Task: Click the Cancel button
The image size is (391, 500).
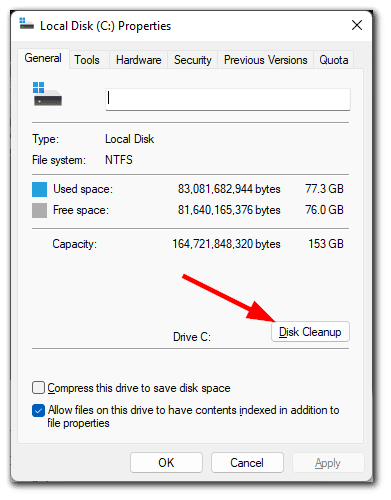Action: [x=247, y=463]
